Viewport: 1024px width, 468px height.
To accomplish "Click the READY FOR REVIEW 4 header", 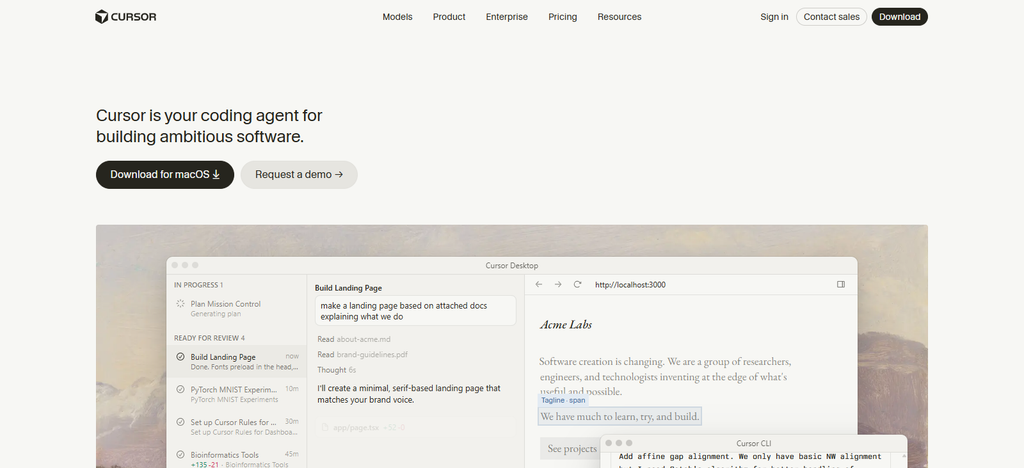I will [x=209, y=338].
